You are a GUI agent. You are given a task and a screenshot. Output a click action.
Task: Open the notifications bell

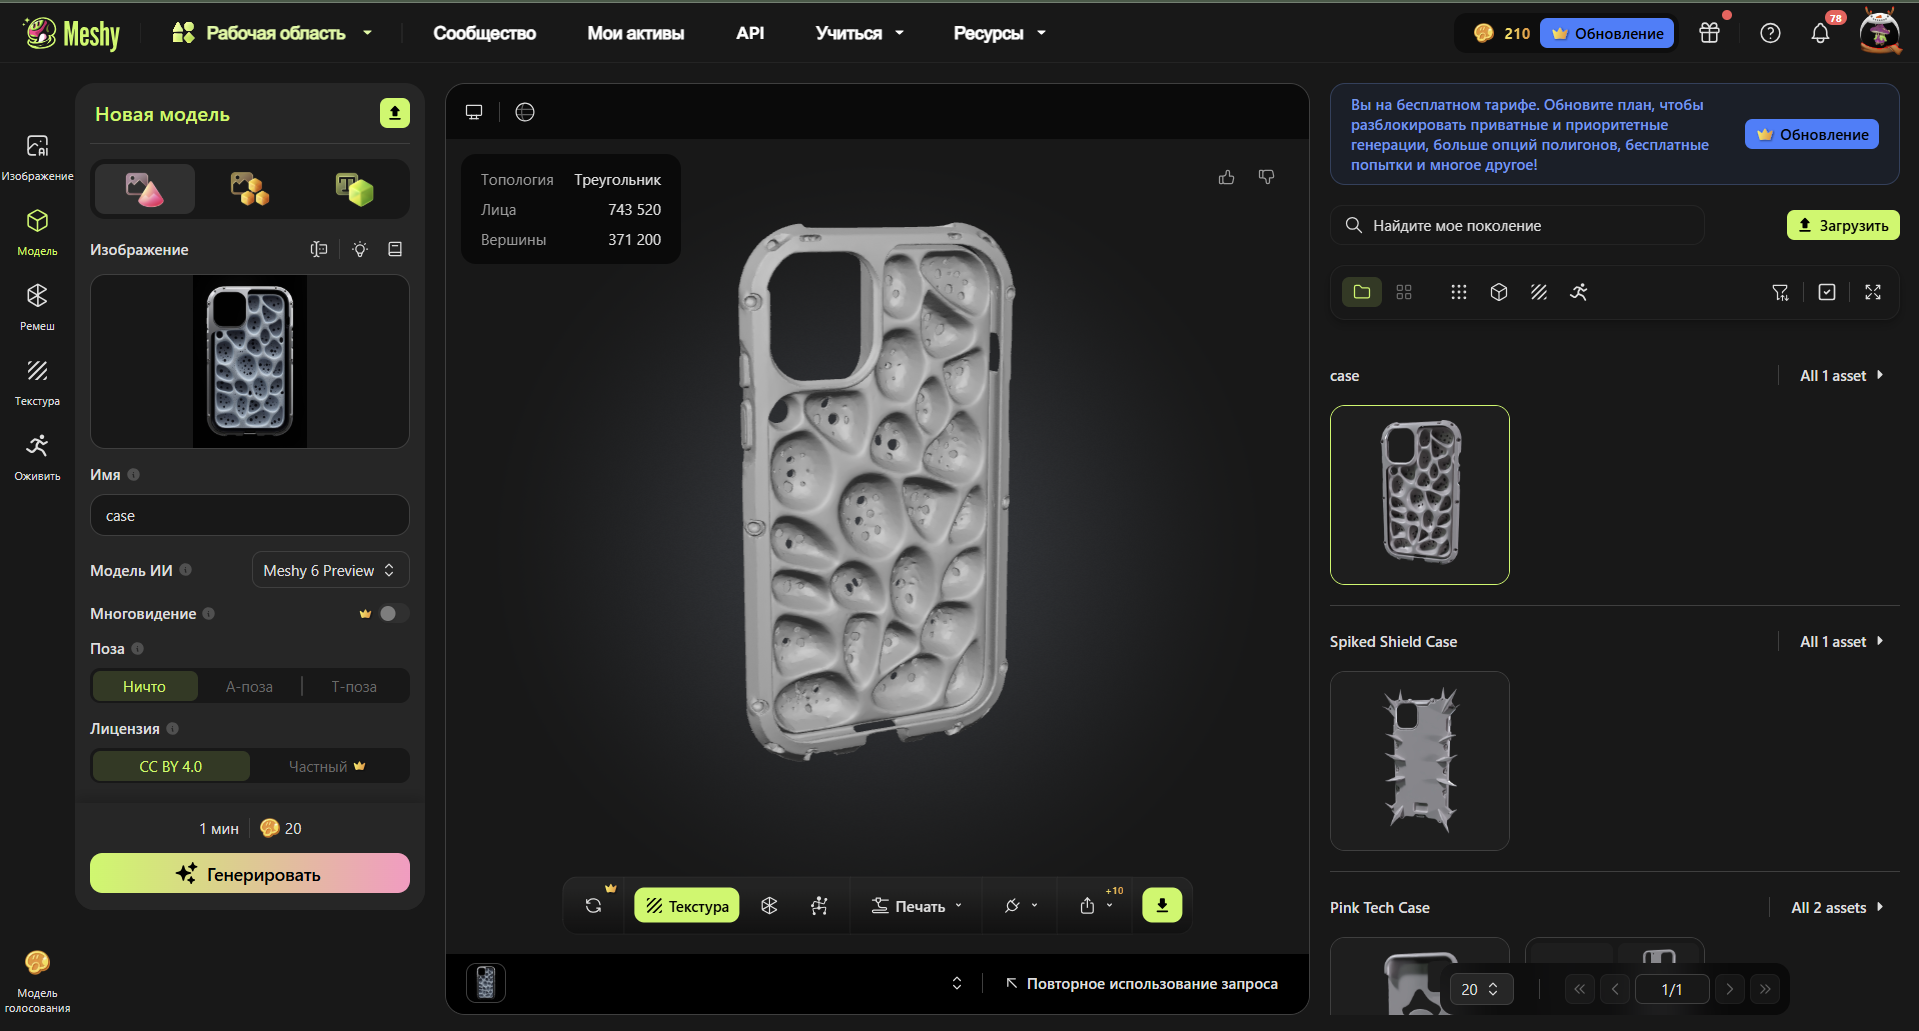[1820, 33]
